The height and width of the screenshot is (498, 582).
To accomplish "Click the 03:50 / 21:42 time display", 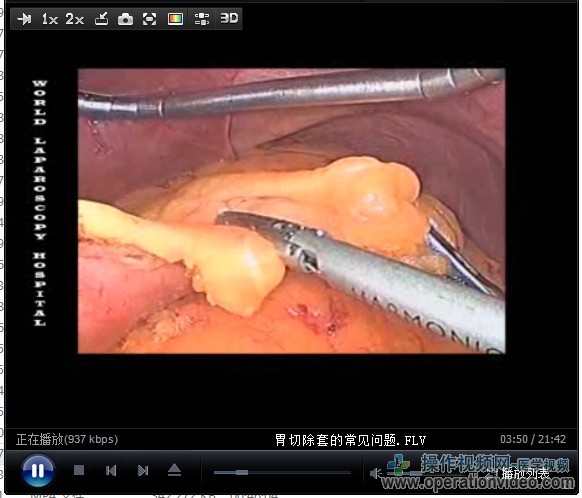I will [x=533, y=439].
